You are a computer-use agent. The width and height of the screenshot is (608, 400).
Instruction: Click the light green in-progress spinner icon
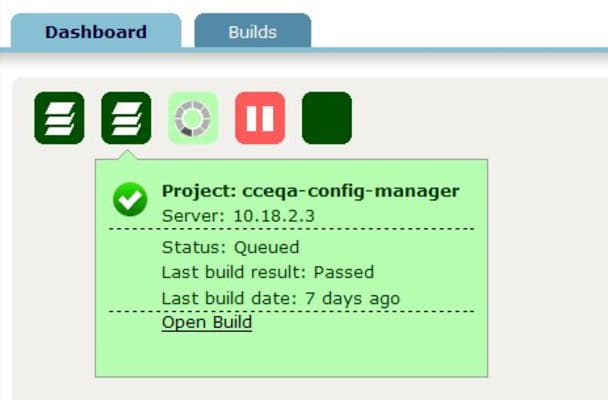(x=193, y=118)
